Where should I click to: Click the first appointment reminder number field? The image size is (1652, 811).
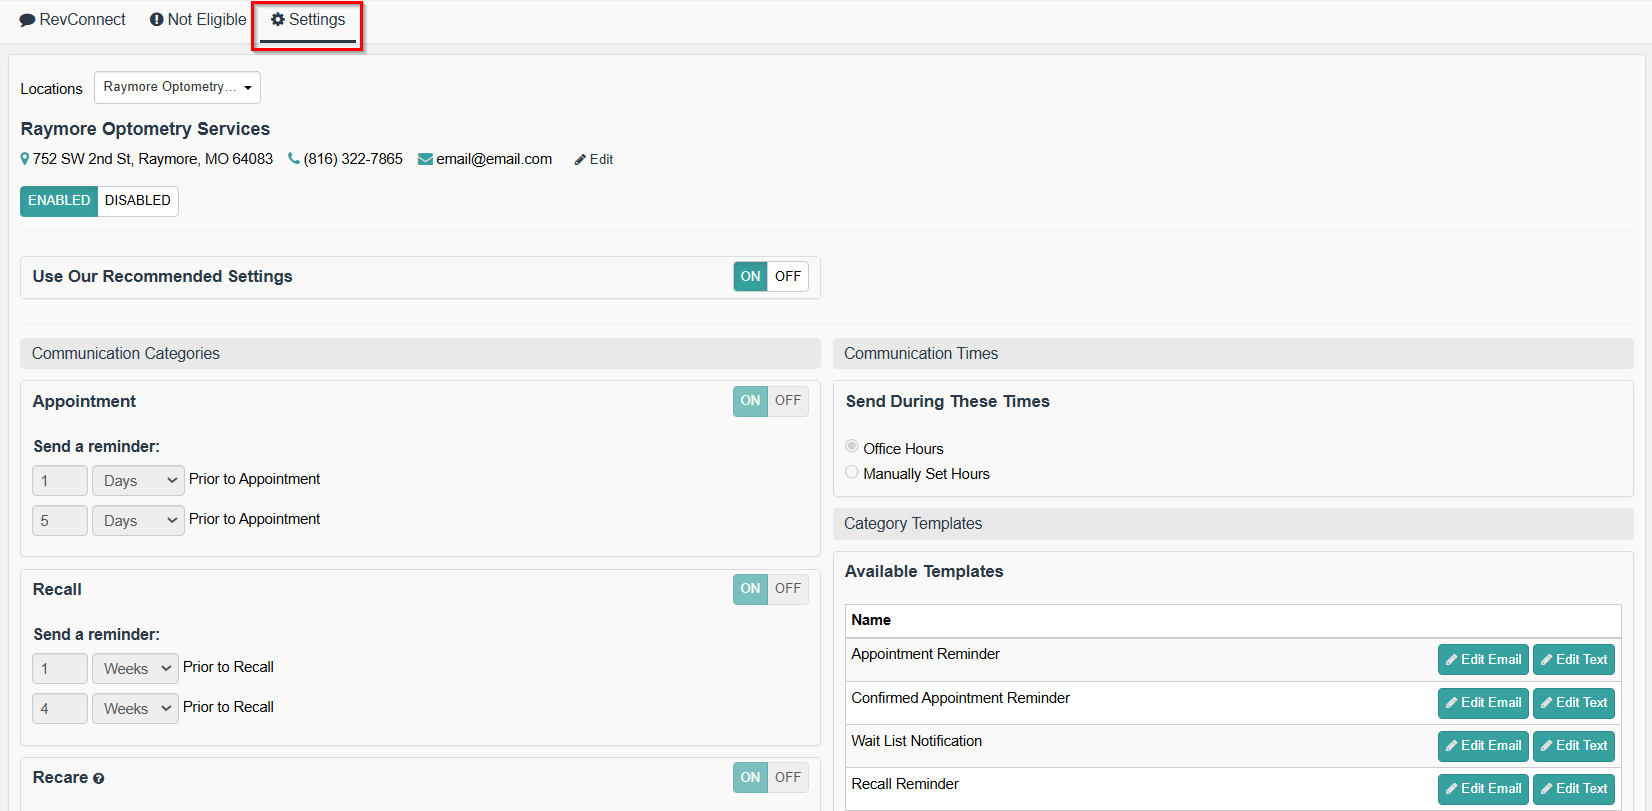(60, 481)
